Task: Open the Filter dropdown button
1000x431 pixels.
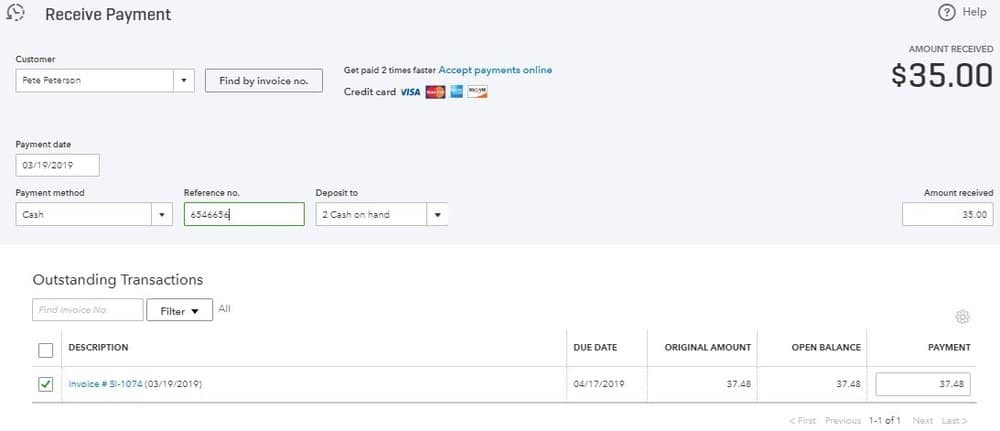Action: pos(180,311)
